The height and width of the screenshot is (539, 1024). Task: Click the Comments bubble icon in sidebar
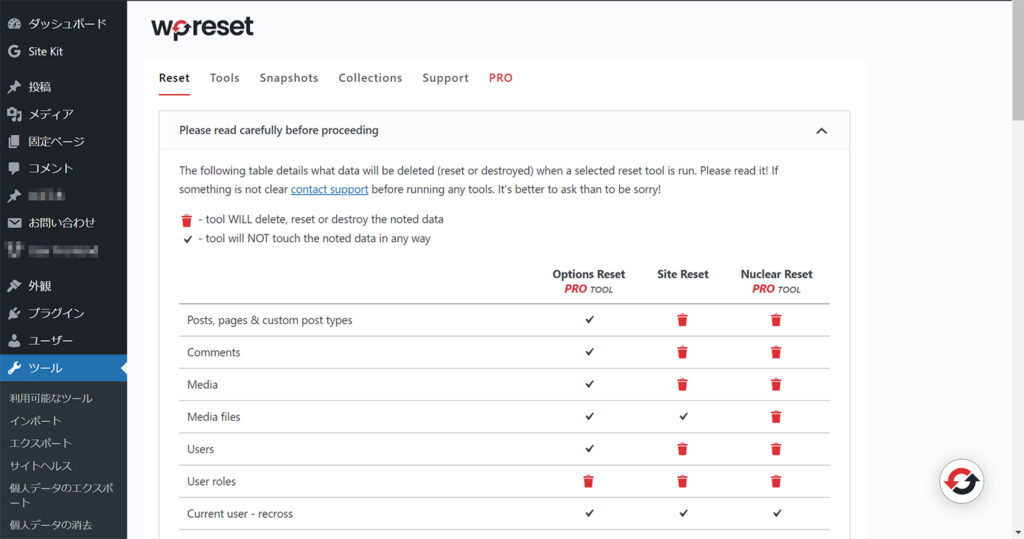(x=14, y=168)
